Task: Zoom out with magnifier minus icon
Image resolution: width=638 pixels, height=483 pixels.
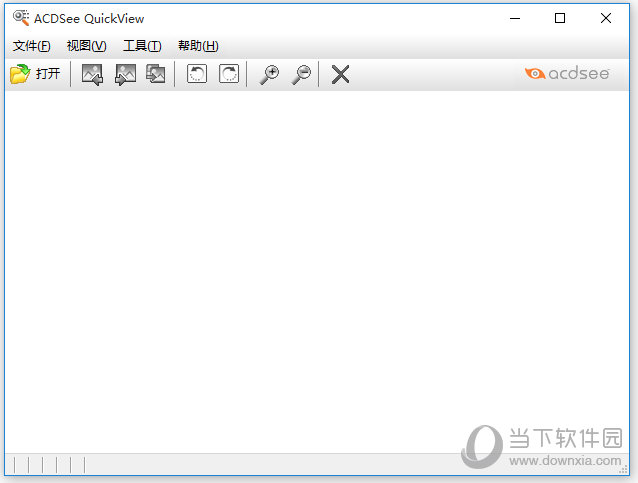Action: coord(301,74)
